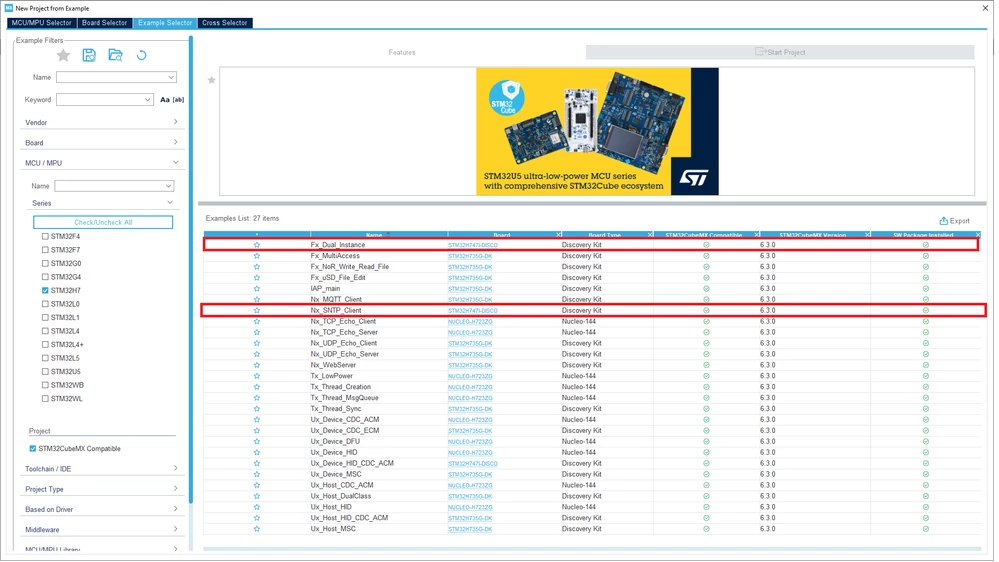Favorite the Nx_WebServer example
The width and height of the screenshot is (999, 562).
[x=257, y=365]
